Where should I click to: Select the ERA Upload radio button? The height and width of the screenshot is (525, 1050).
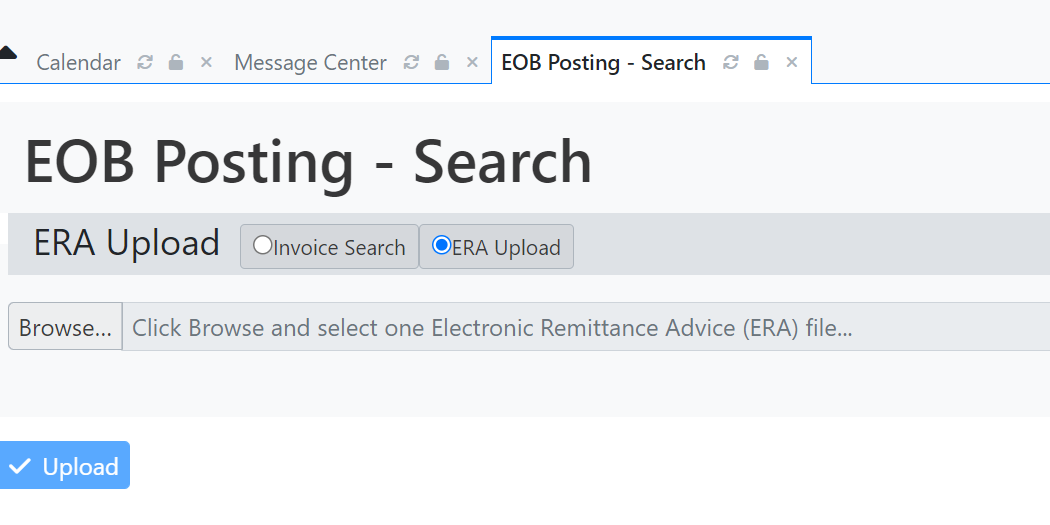click(x=441, y=246)
